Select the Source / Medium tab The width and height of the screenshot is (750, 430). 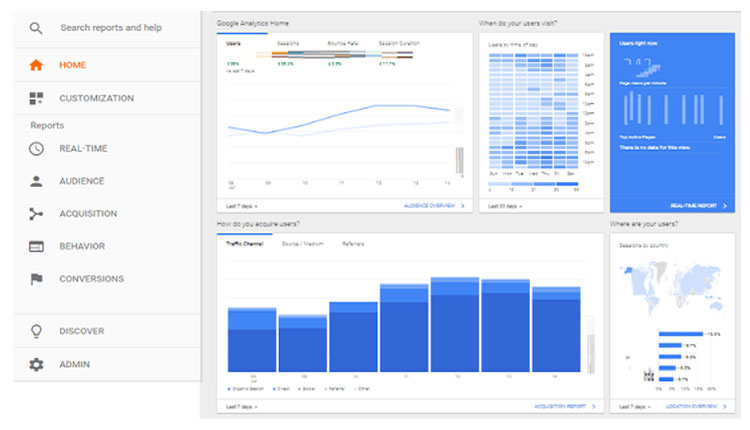(x=303, y=244)
